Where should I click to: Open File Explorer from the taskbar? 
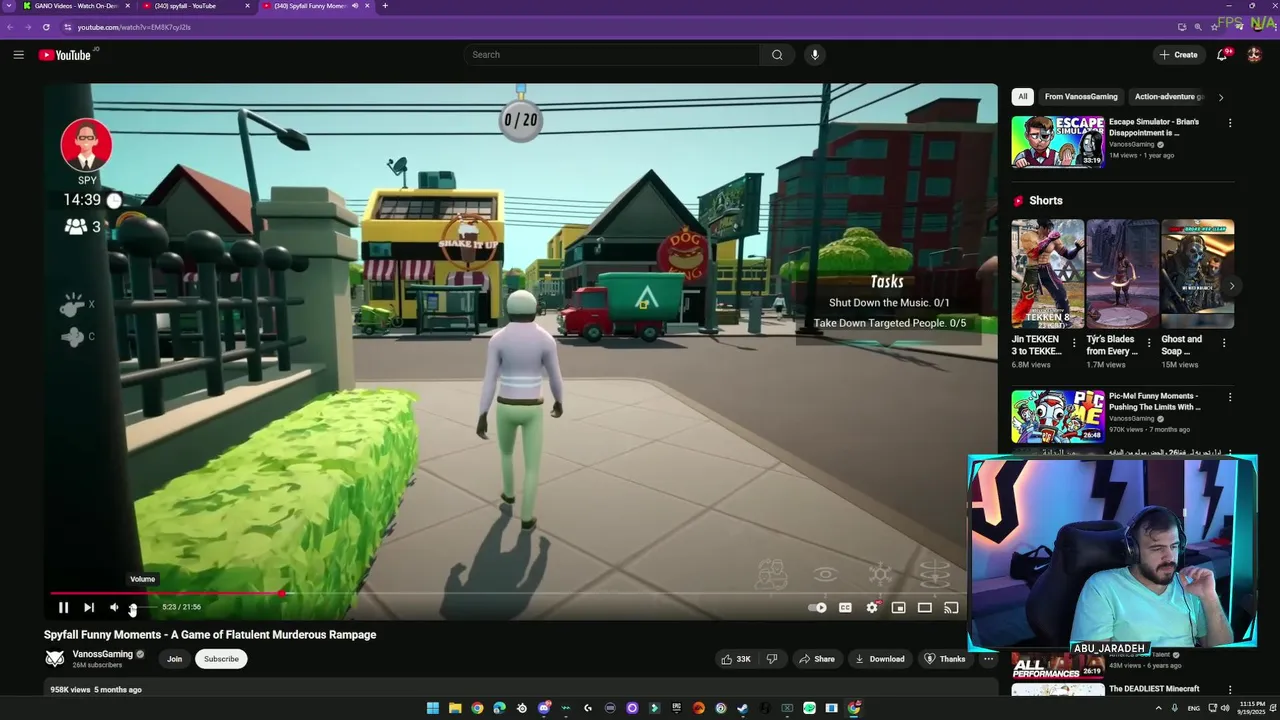tap(455, 708)
